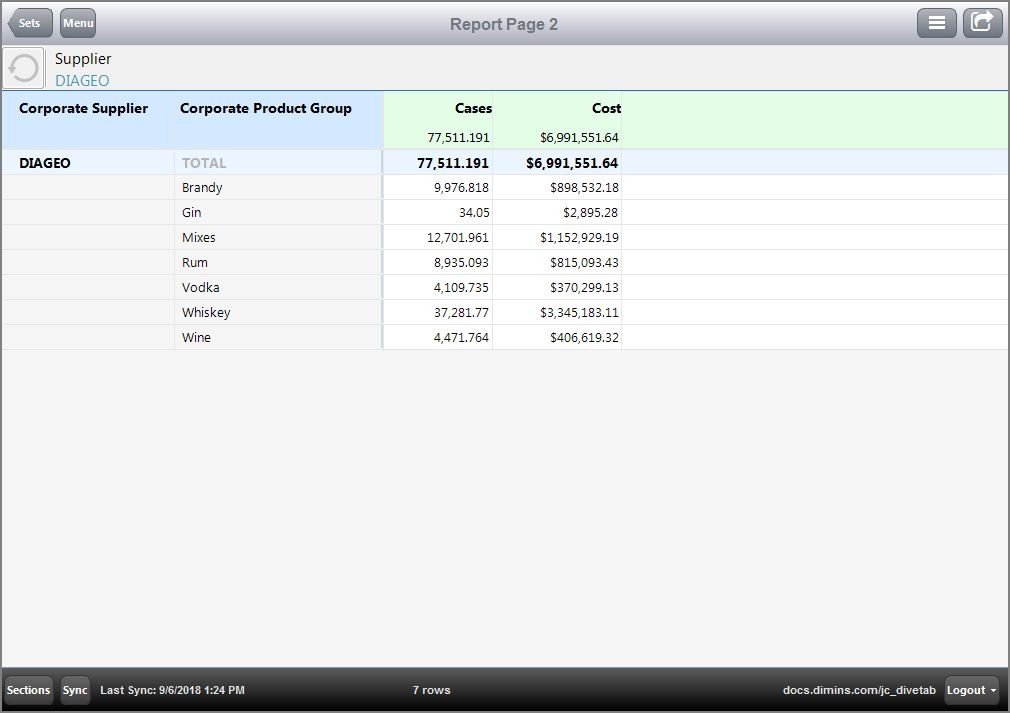Open the DIAGEO supplier drill-down link
Screen dimensions: 1010x713
[x=81, y=81]
